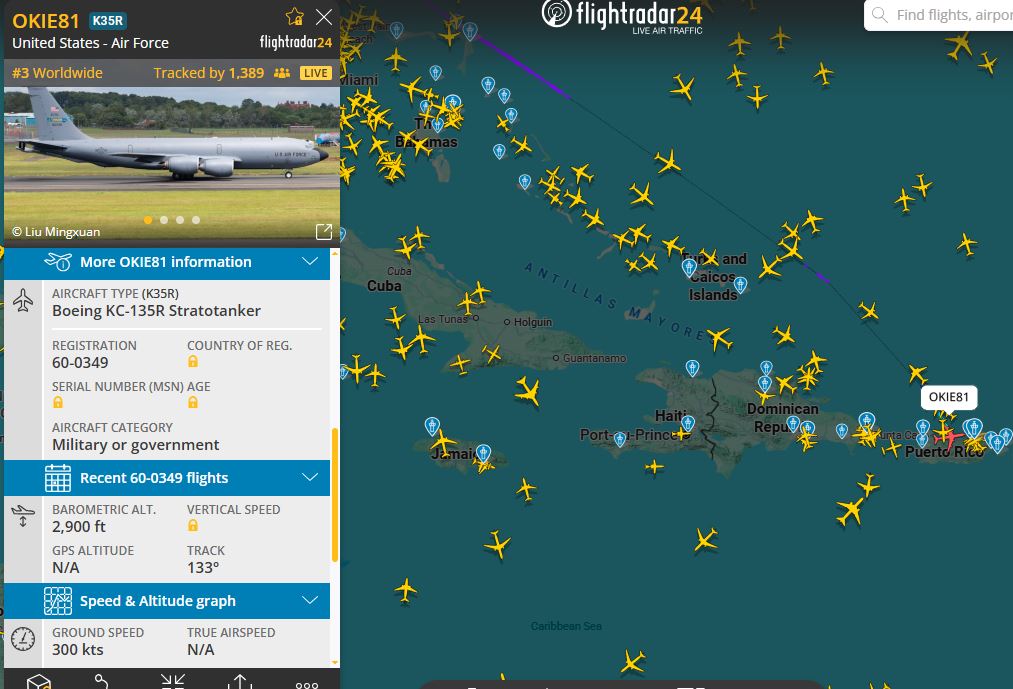Image resolution: width=1013 pixels, height=689 pixels.
Task: Share flight using the share icon
Action: (240, 682)
